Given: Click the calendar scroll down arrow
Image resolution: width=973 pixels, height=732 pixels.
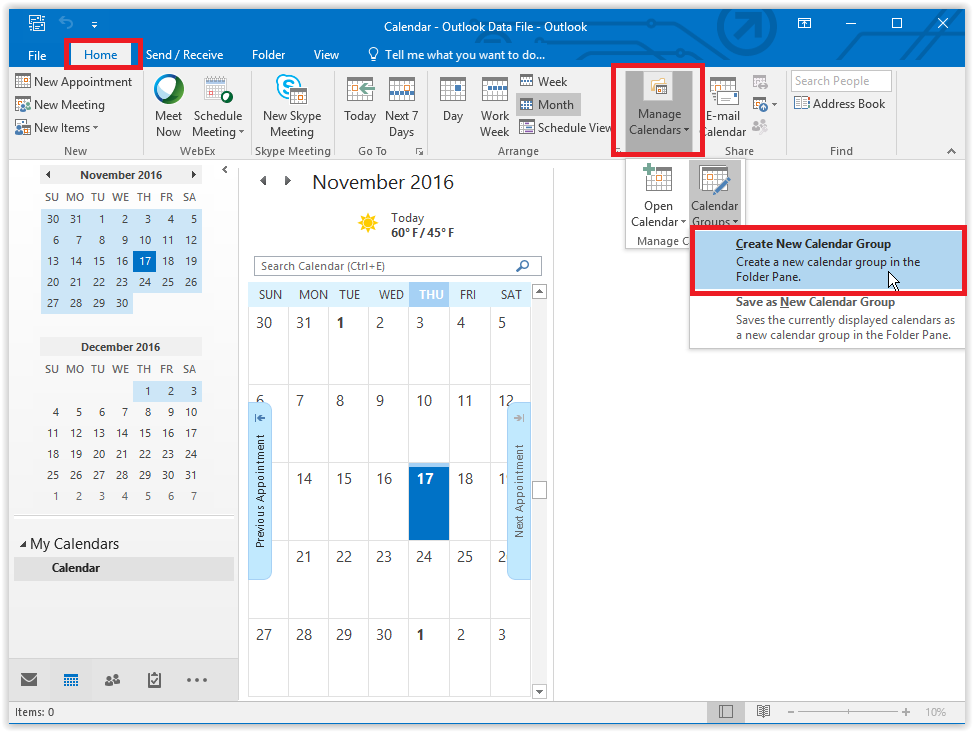Looking at the screenshot, I should click(x=540, y=691).
